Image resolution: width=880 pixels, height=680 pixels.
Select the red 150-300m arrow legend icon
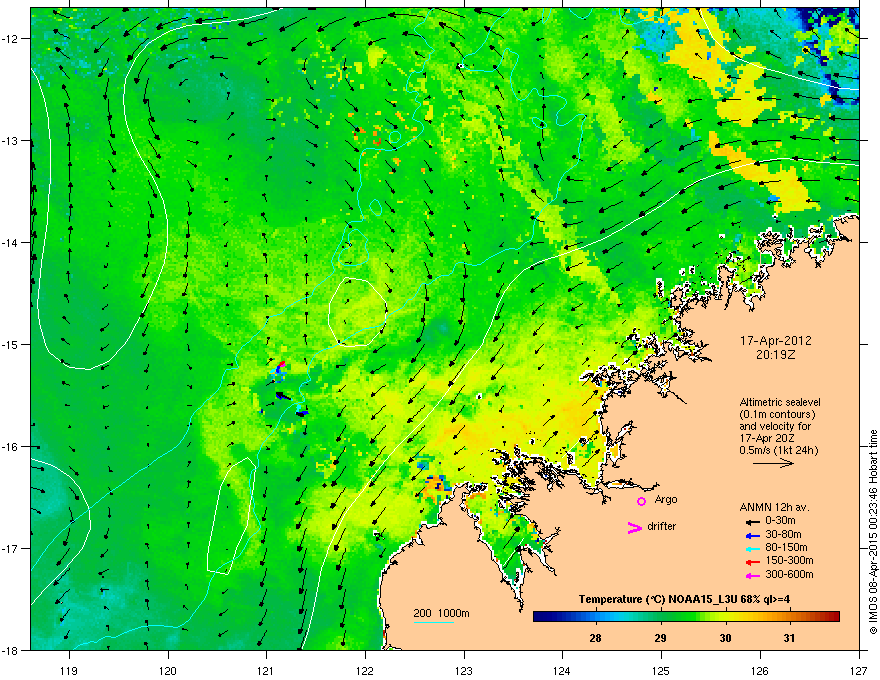point(752,562)
